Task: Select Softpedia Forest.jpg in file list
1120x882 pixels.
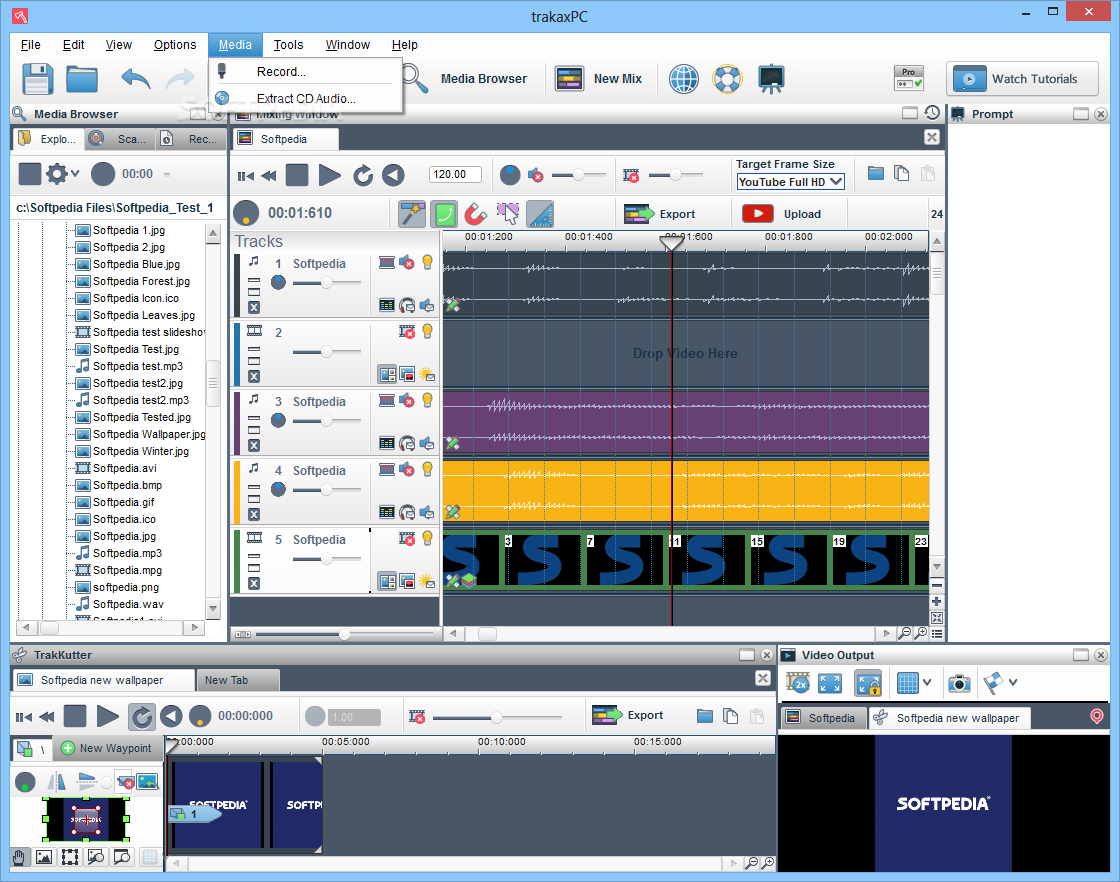Action: coord(141,281)
